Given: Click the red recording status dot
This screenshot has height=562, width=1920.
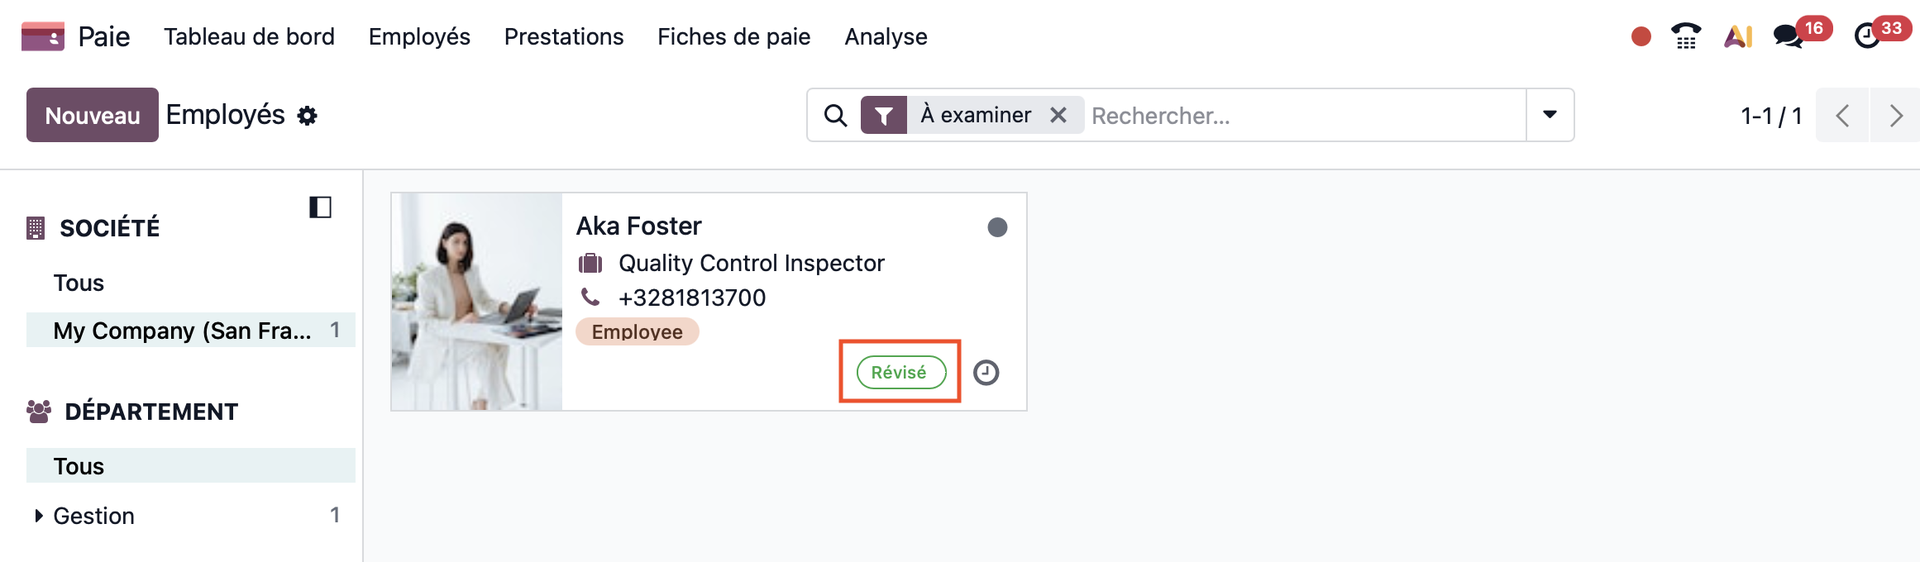Looking at the screenshot, I should pyautogui.click(x=1641, y=37).
